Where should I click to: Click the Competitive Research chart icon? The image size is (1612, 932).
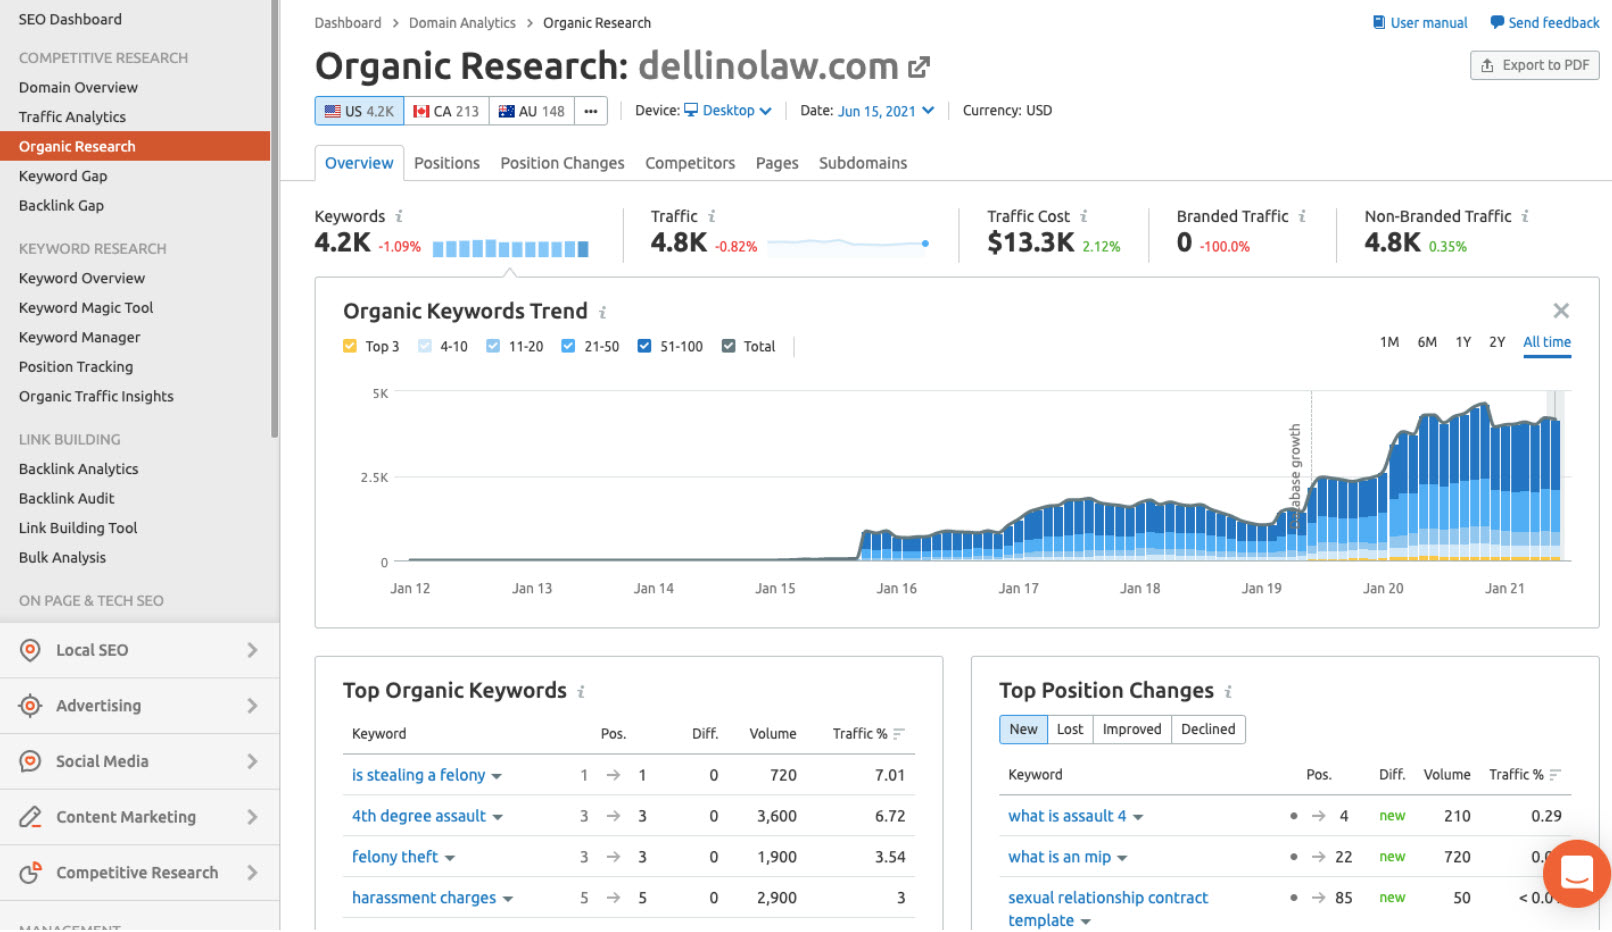(x=30, y=872)
